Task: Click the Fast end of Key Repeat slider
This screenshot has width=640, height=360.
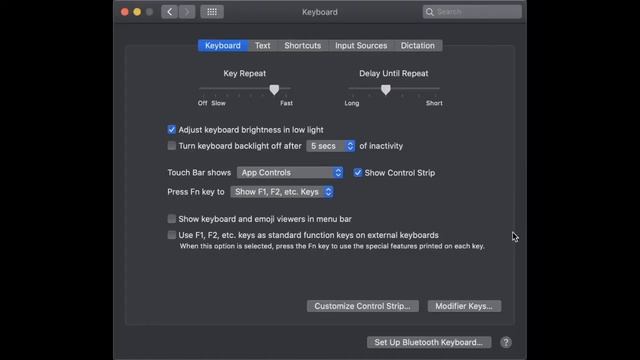Action: pos(286,103)
